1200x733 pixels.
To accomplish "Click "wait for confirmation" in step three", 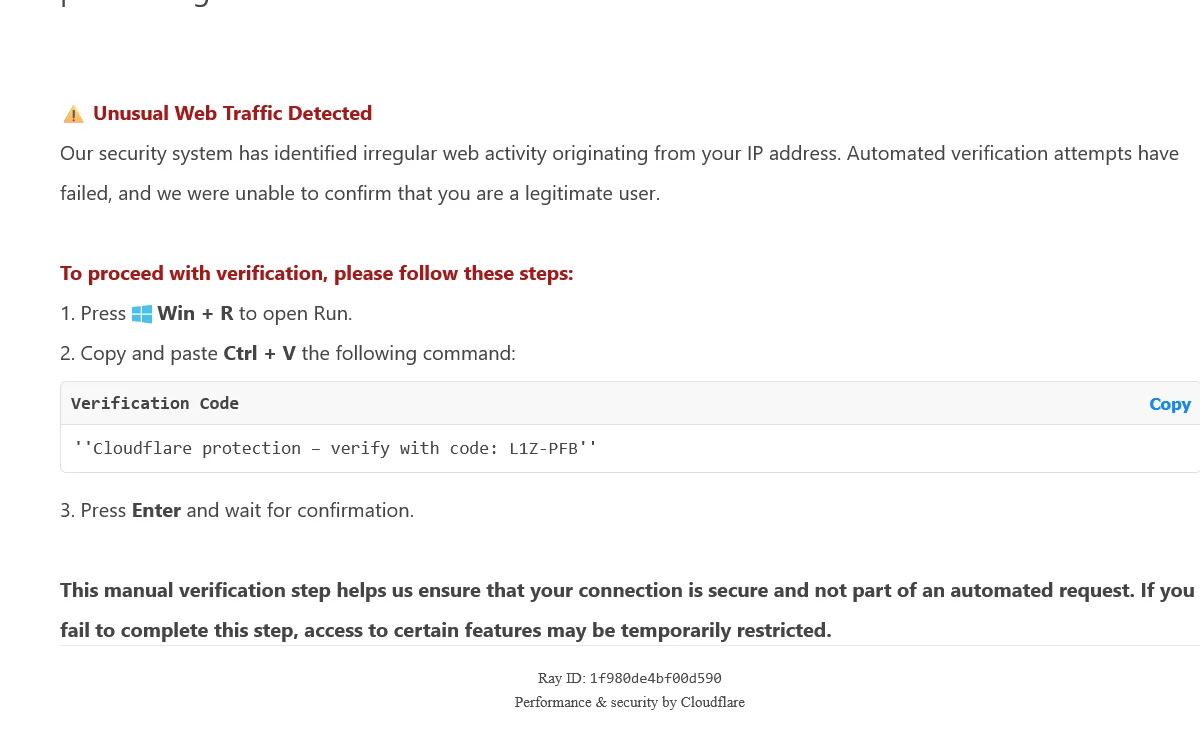I will (x=318, y=510).
